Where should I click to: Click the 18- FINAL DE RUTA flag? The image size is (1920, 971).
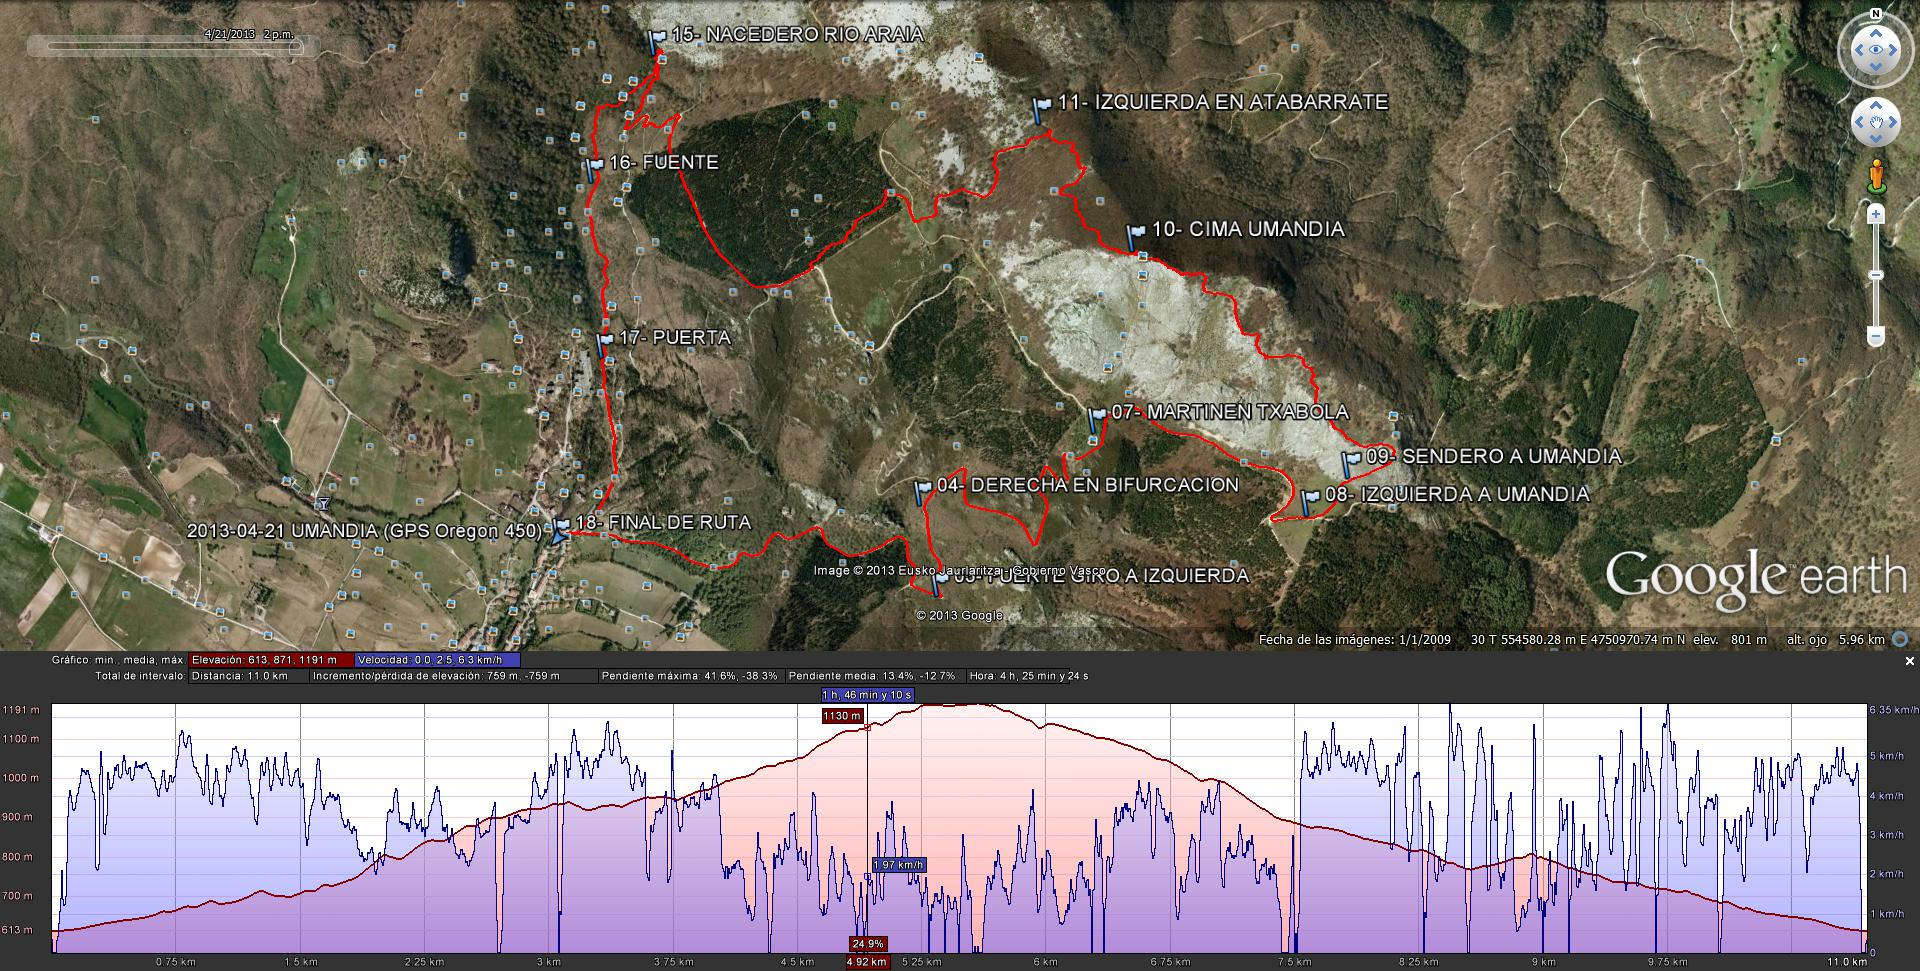click(x=562, y=526)
